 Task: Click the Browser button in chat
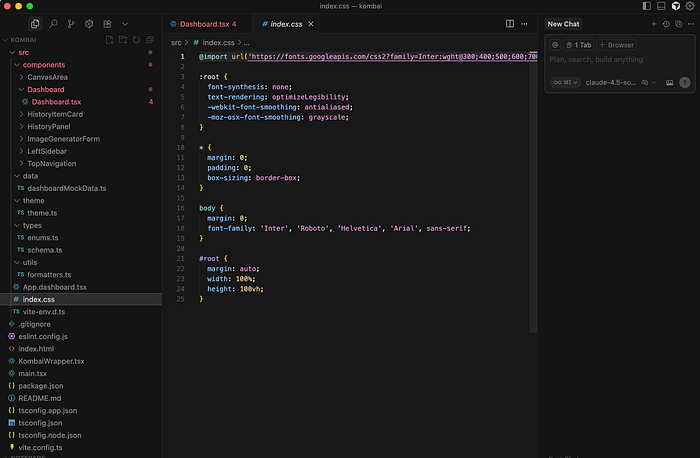click(616, 45)
